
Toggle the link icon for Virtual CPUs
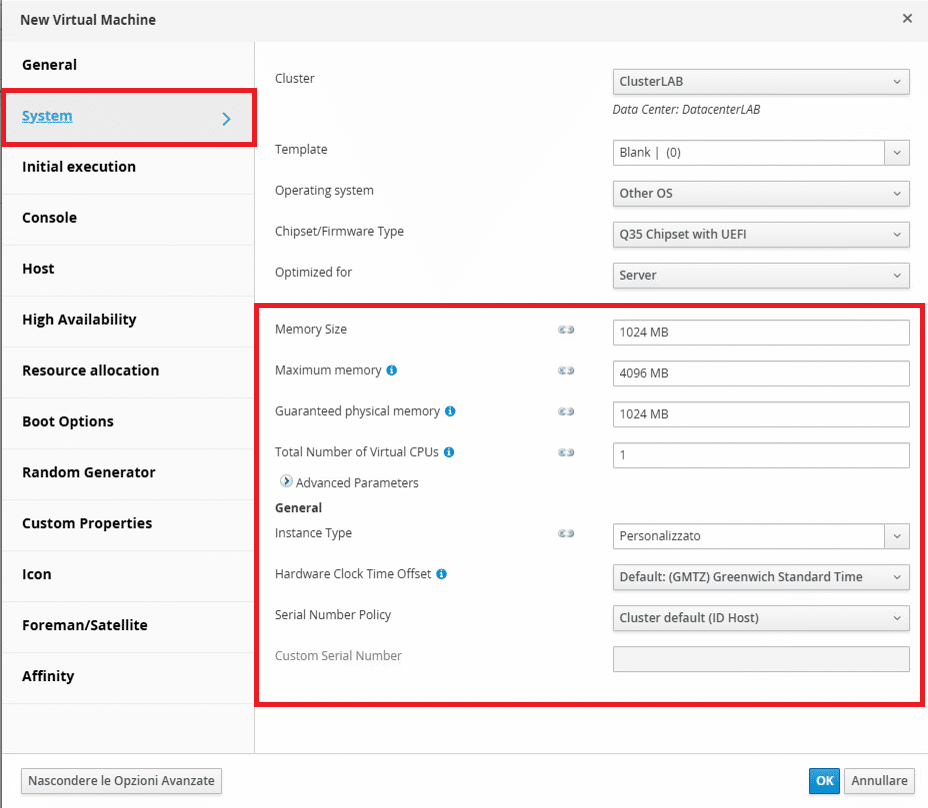click(566, 452)
